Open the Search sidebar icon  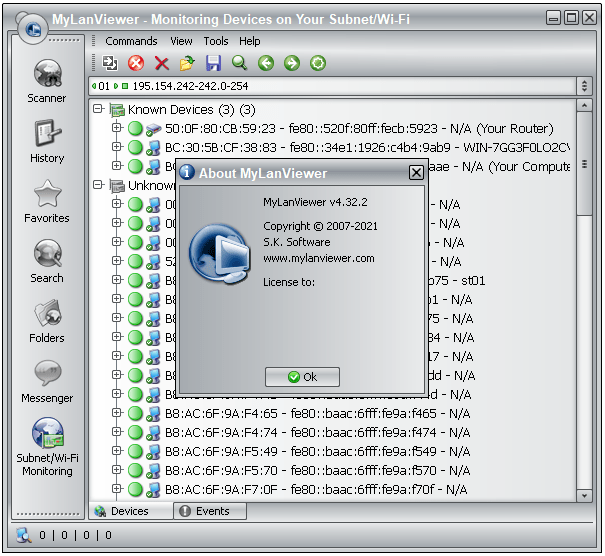click(47, 253)
